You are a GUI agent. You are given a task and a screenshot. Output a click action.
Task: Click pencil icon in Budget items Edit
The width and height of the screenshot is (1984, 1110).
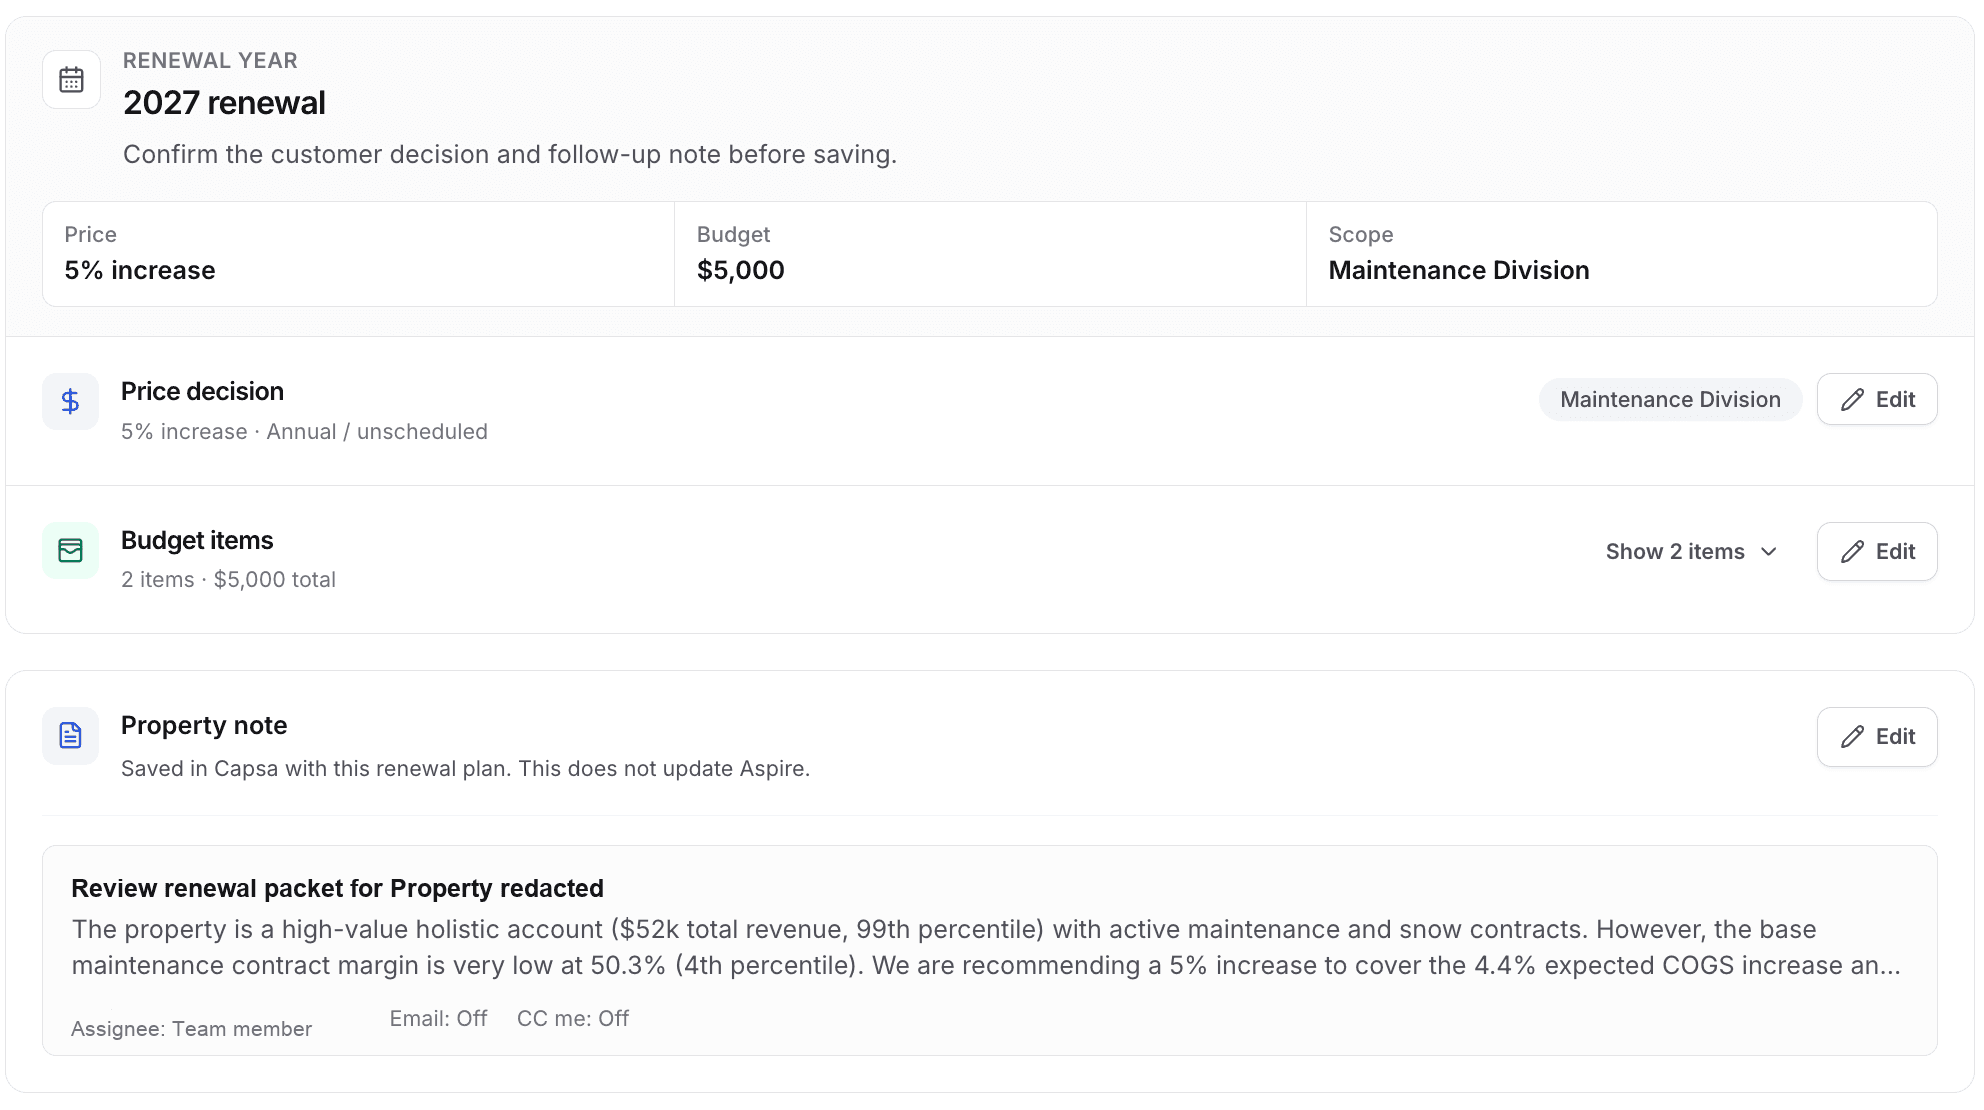coord(1852,552)
